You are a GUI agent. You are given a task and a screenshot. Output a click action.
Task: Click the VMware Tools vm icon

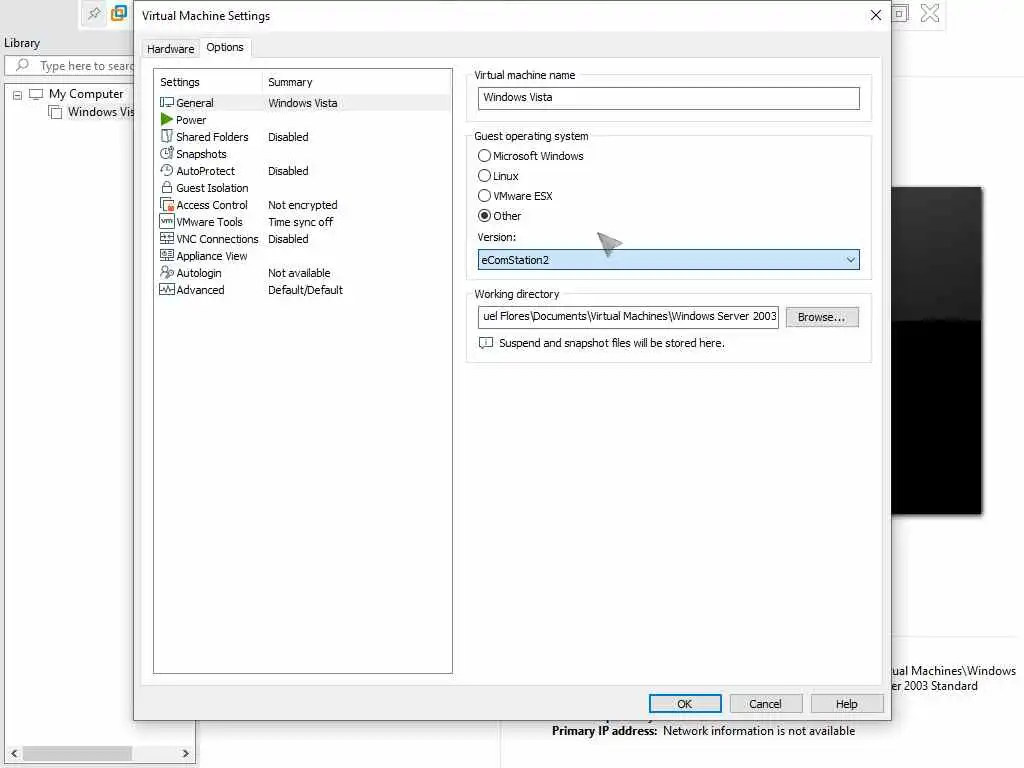tap(167, 221)
